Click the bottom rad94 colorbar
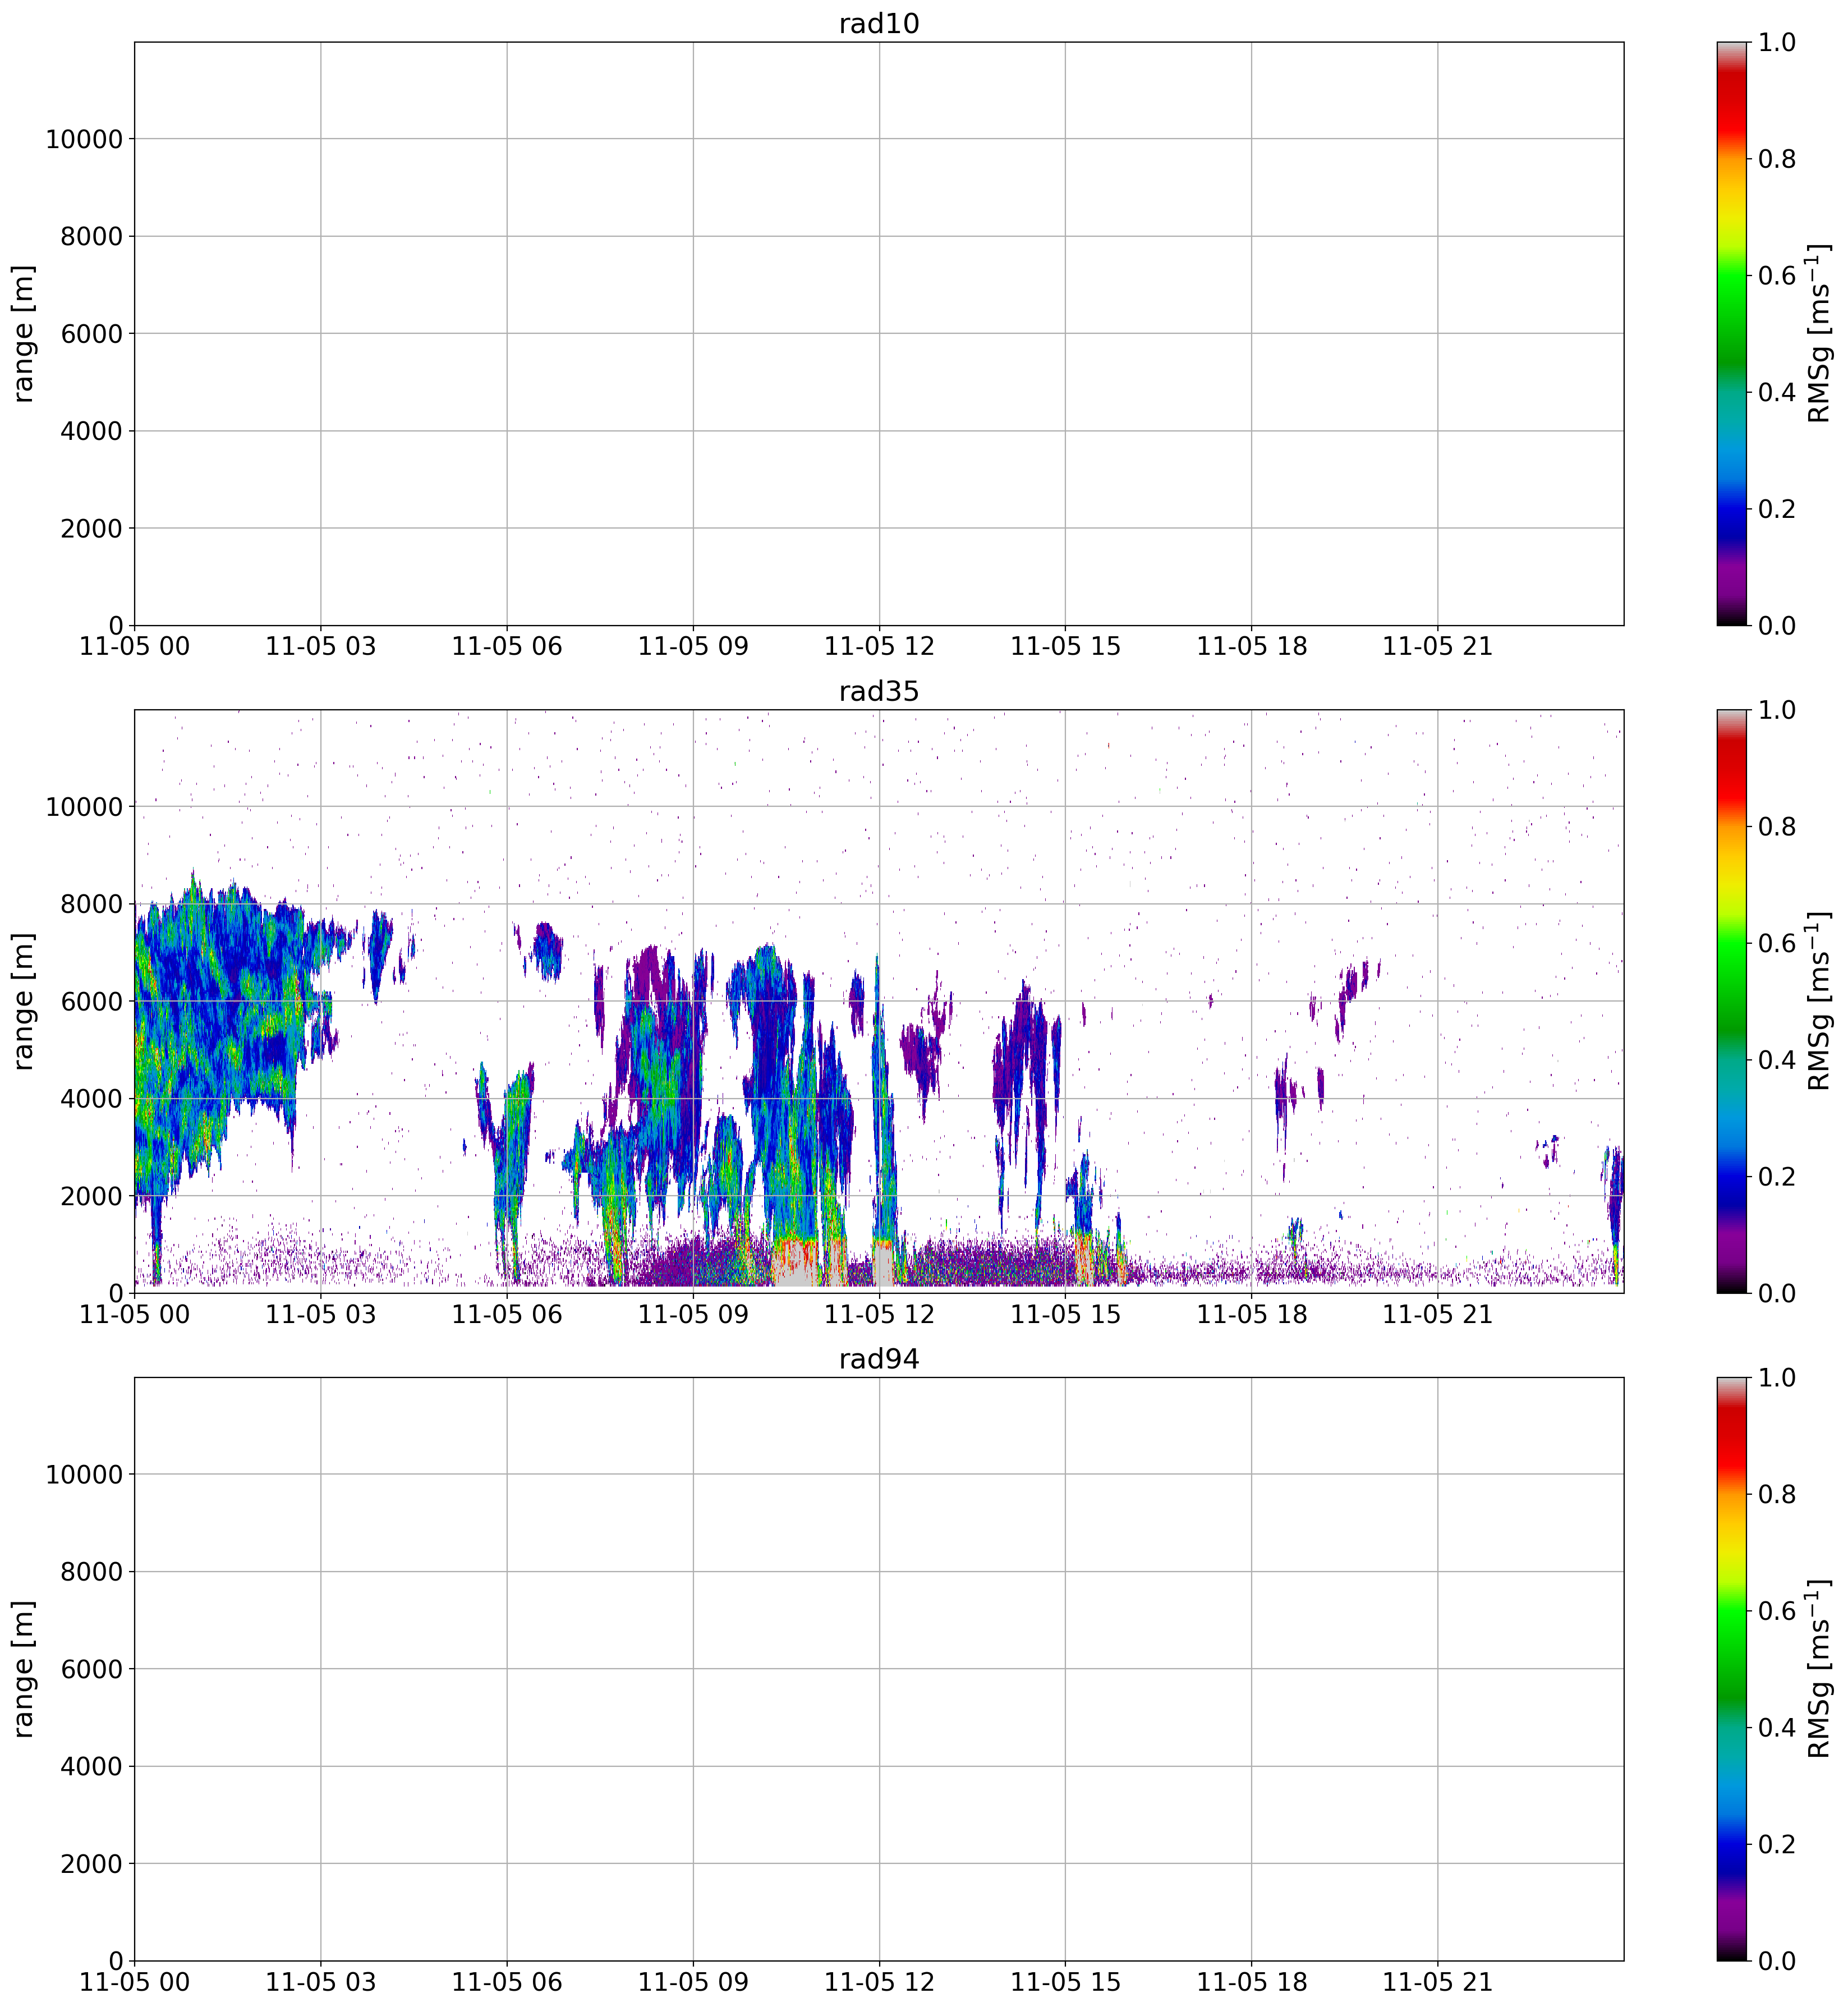1848x2007 pixels. (1732, 1668)
